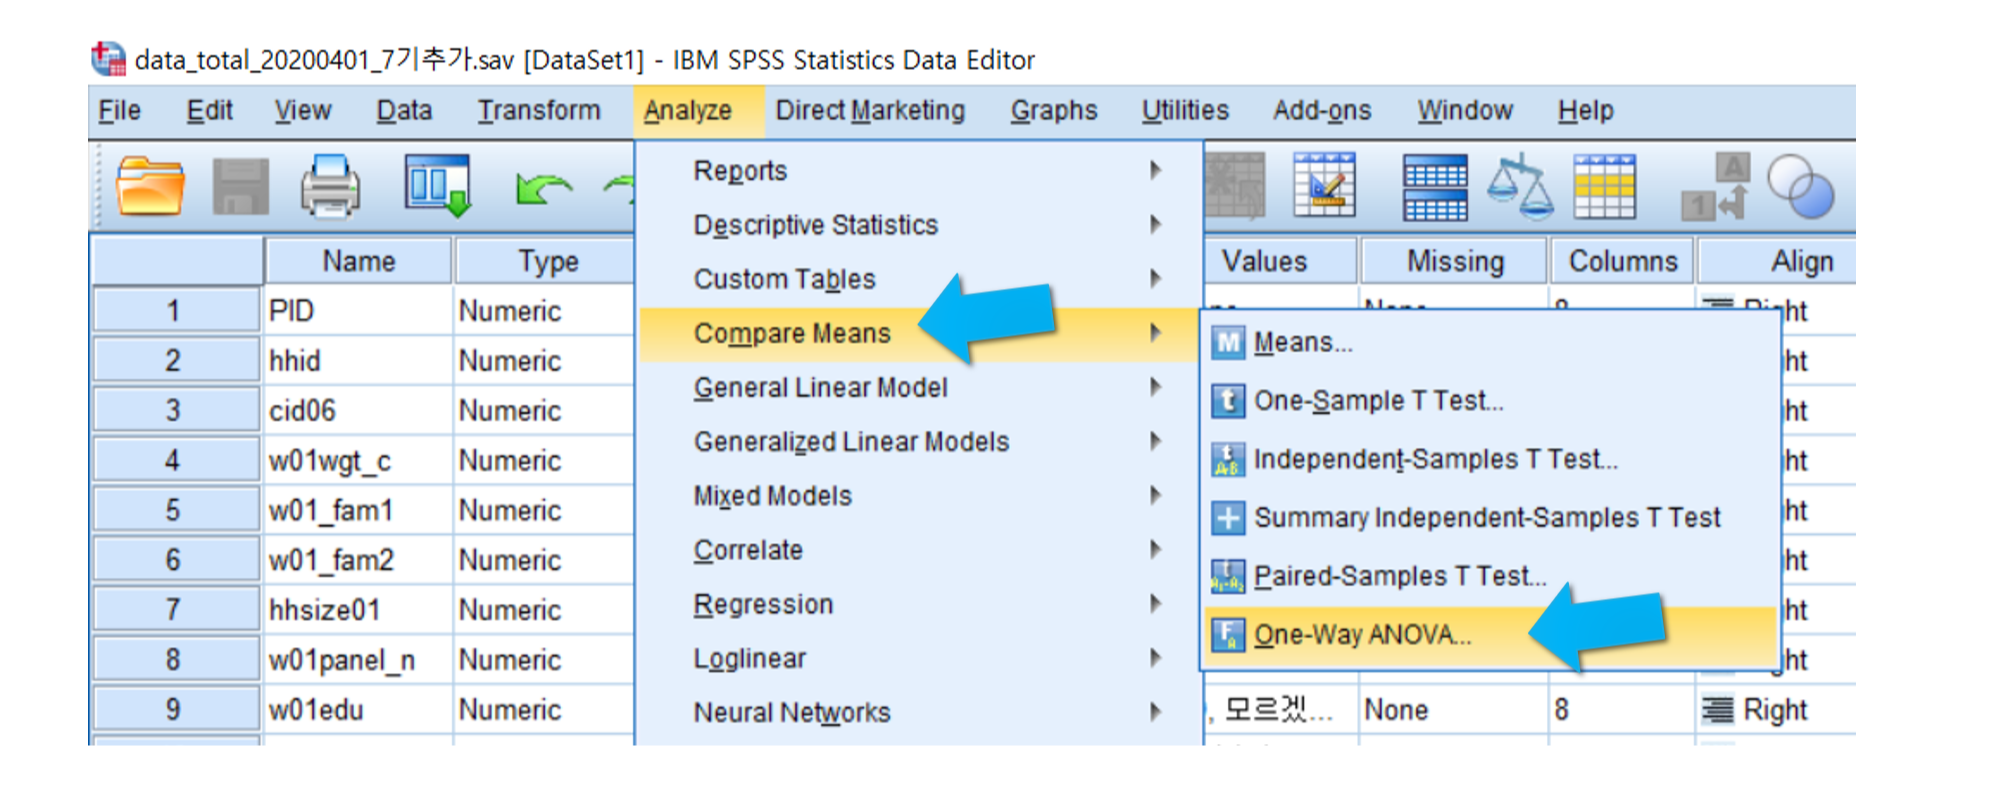Click the Numeric type cell for w01edu
Screen dimensions: 2000x790
coord(545,709)
